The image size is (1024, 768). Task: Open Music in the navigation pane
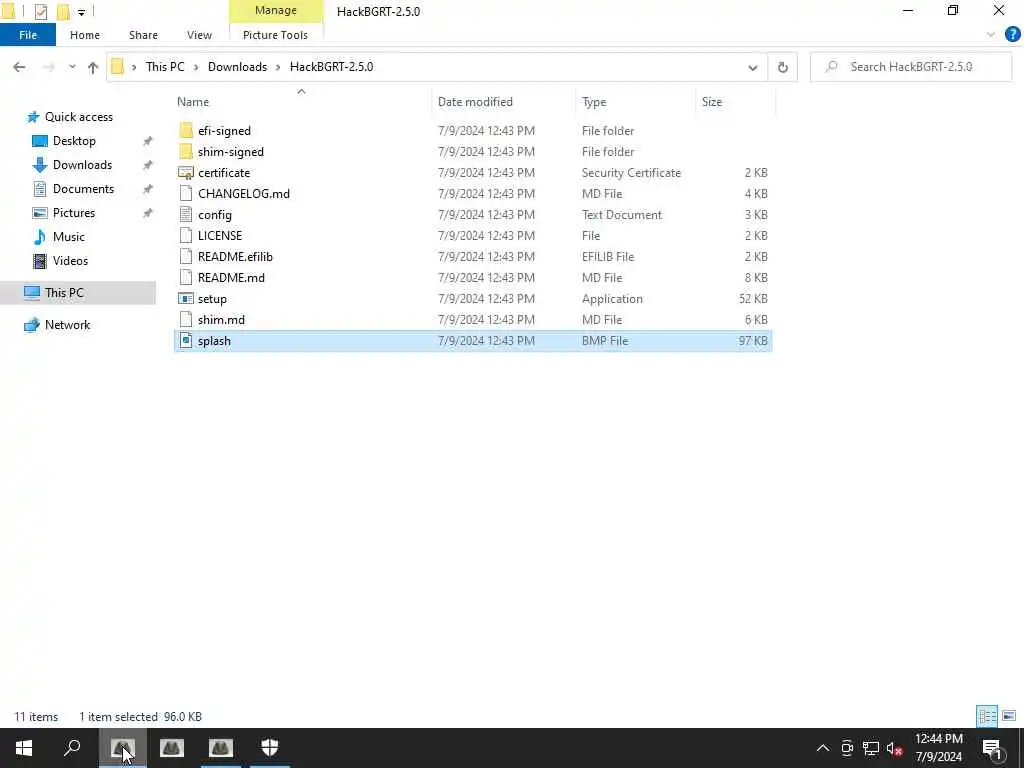[68, 237]
